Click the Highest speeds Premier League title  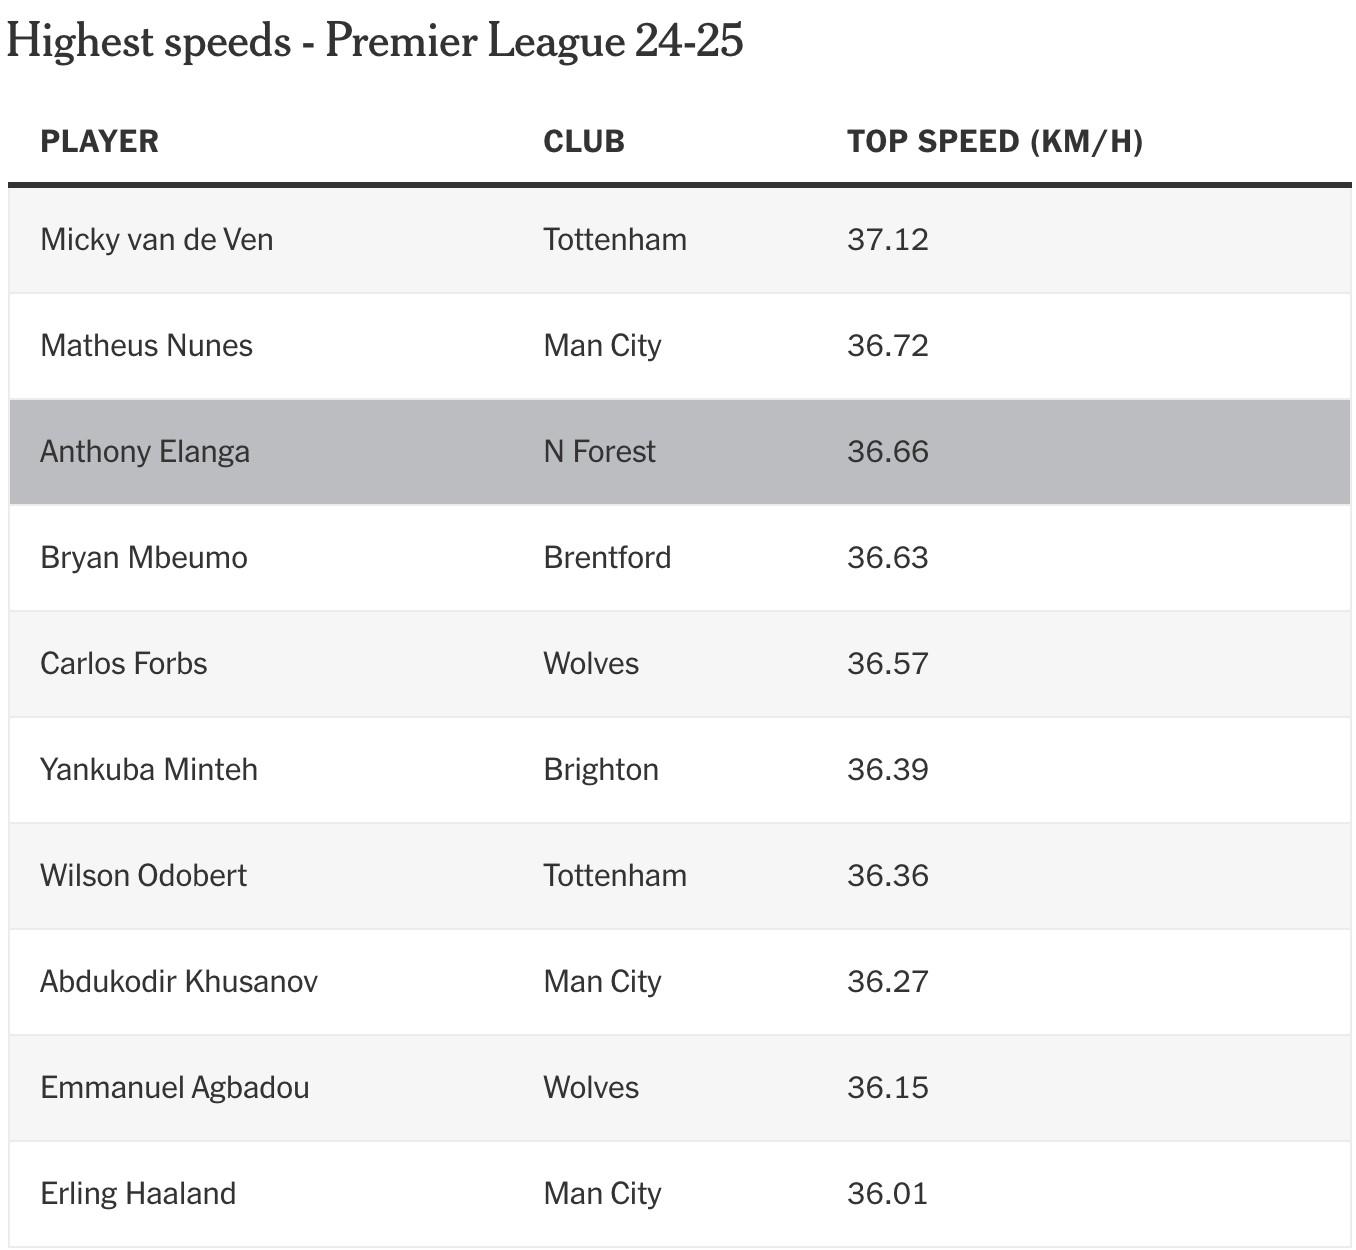tap(375, 42)
